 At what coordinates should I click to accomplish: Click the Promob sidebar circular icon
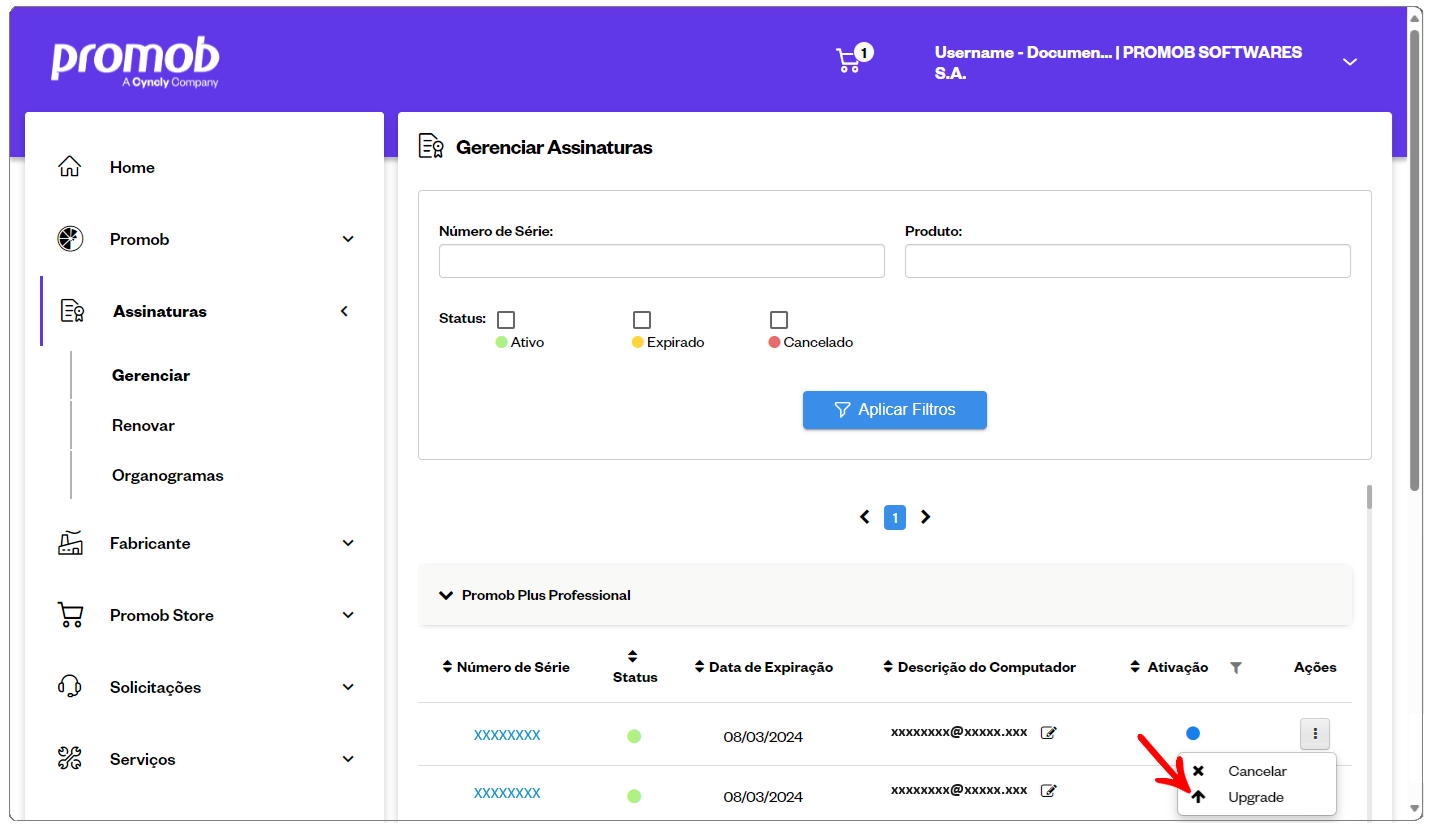(70, 239)
